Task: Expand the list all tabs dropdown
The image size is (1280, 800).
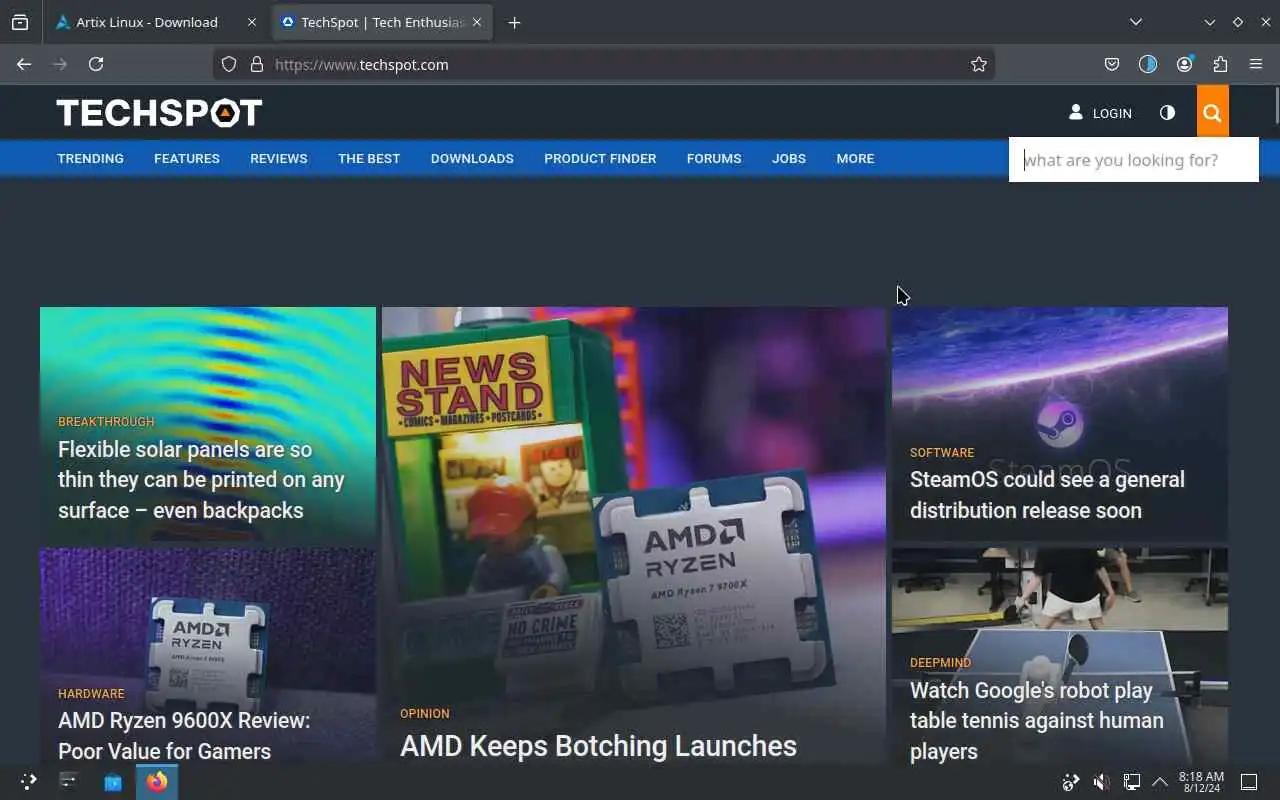Action: coord(1136,22)
